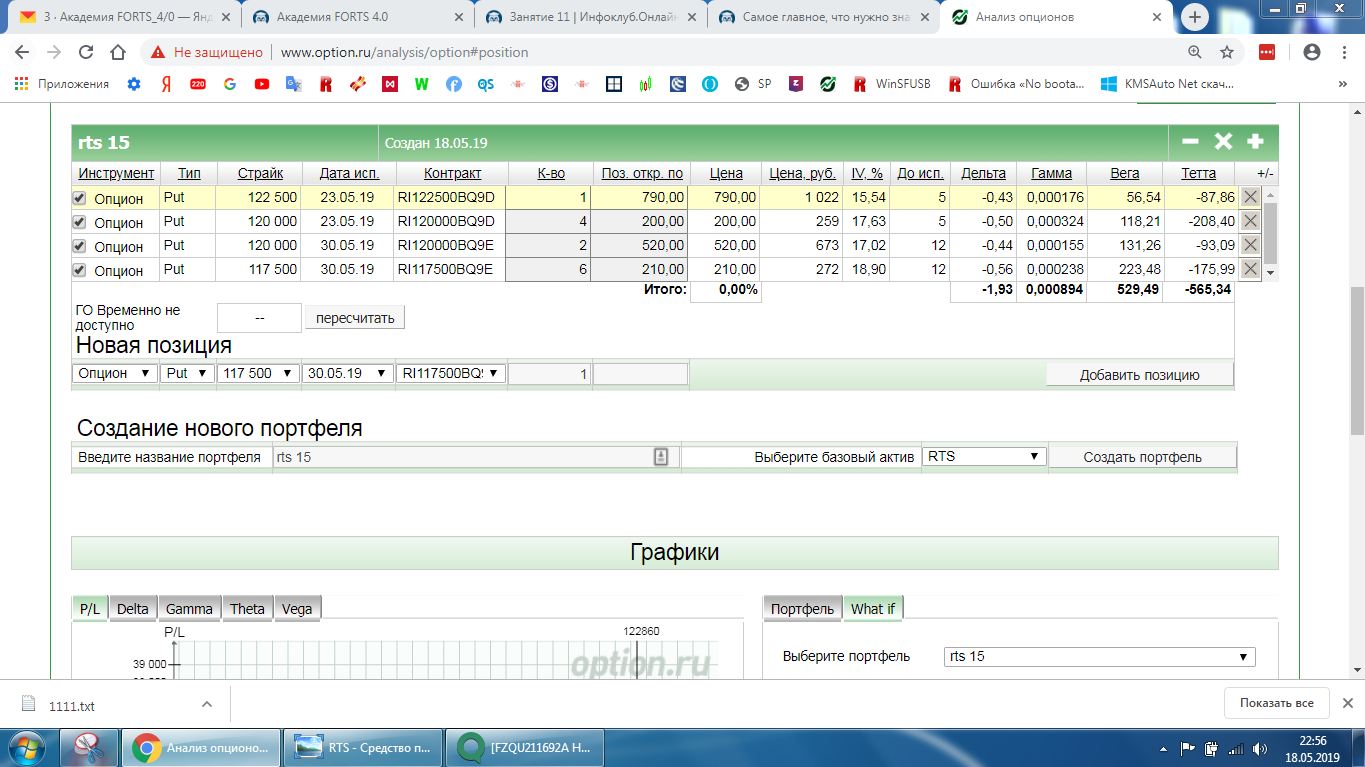The height and width of the screenshot is (767, 1365).
Task: Click the ГО margin value input field
Action: point(259,318)
